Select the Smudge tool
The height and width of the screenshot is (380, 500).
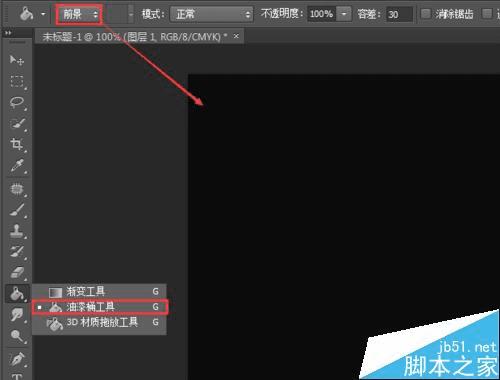(17, 314)
